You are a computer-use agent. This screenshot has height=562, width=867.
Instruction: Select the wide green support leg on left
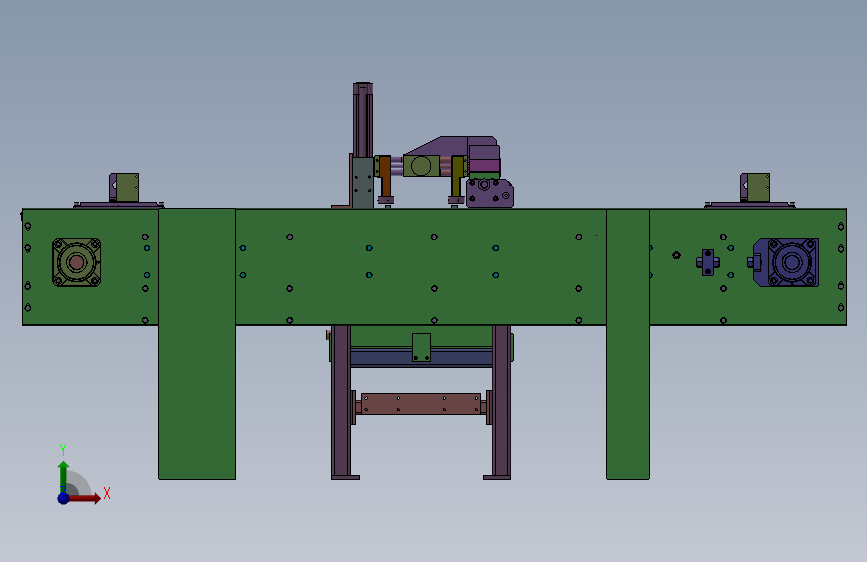[197, 344]
